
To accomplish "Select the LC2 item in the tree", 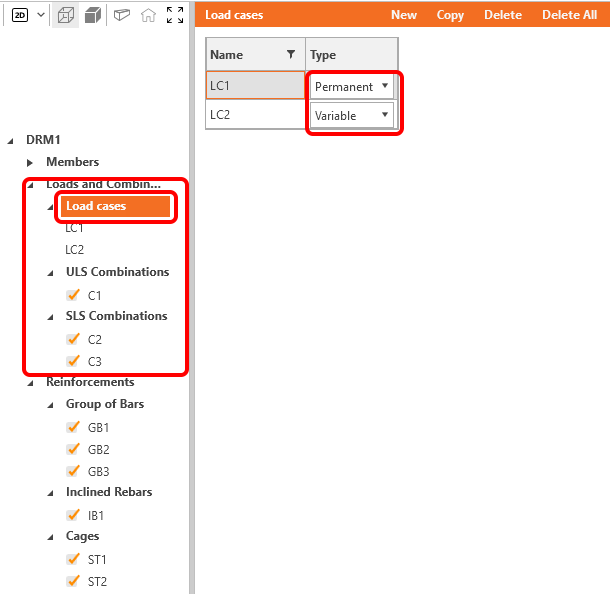I will (x=75, y=249).
